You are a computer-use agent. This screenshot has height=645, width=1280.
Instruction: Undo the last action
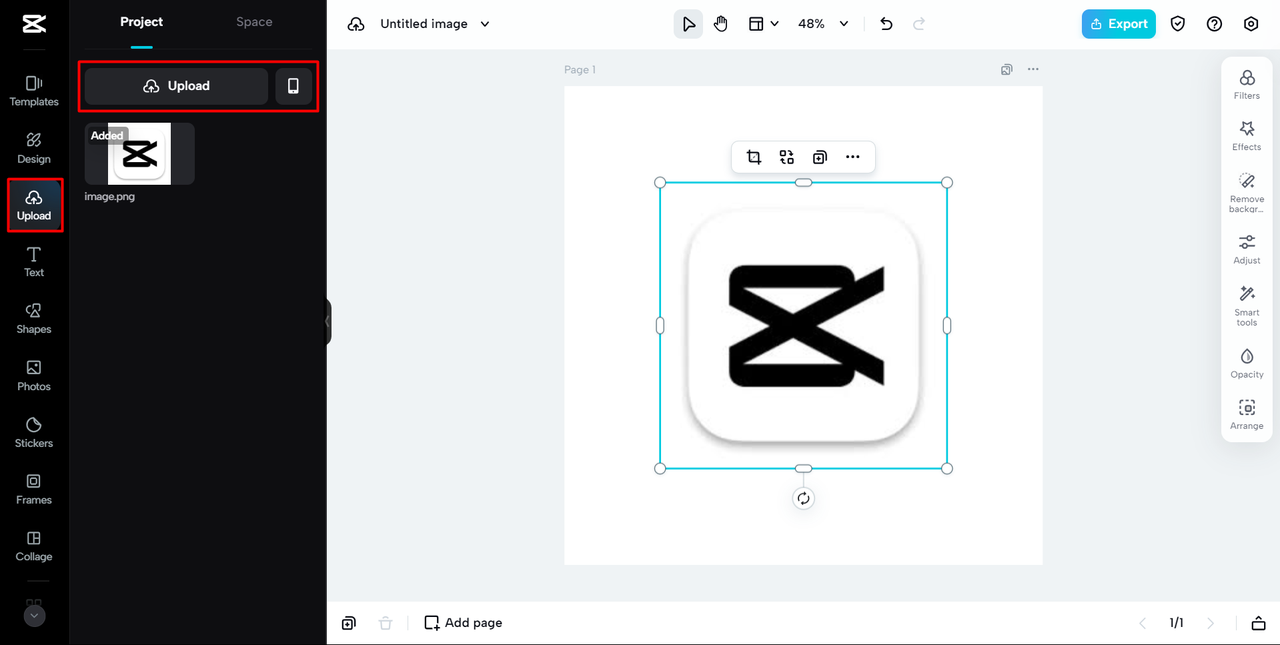[886, 24]
